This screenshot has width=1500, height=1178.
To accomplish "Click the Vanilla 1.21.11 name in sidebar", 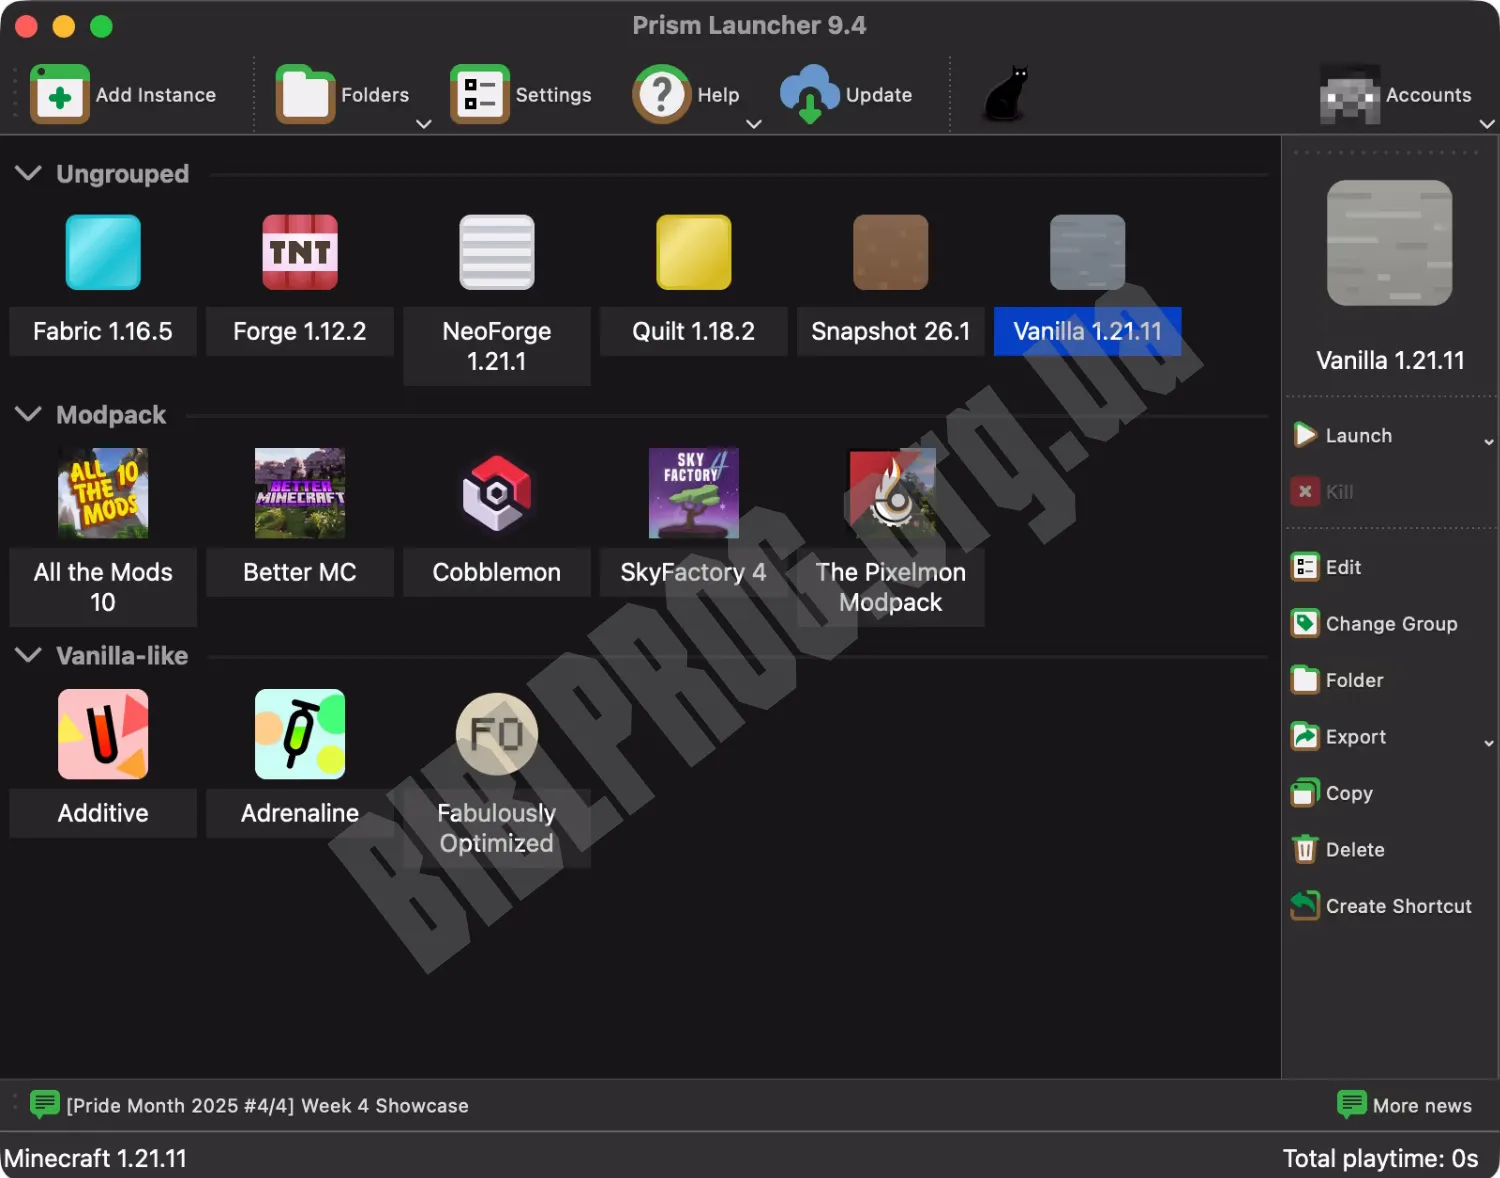I will (1390, 360).
